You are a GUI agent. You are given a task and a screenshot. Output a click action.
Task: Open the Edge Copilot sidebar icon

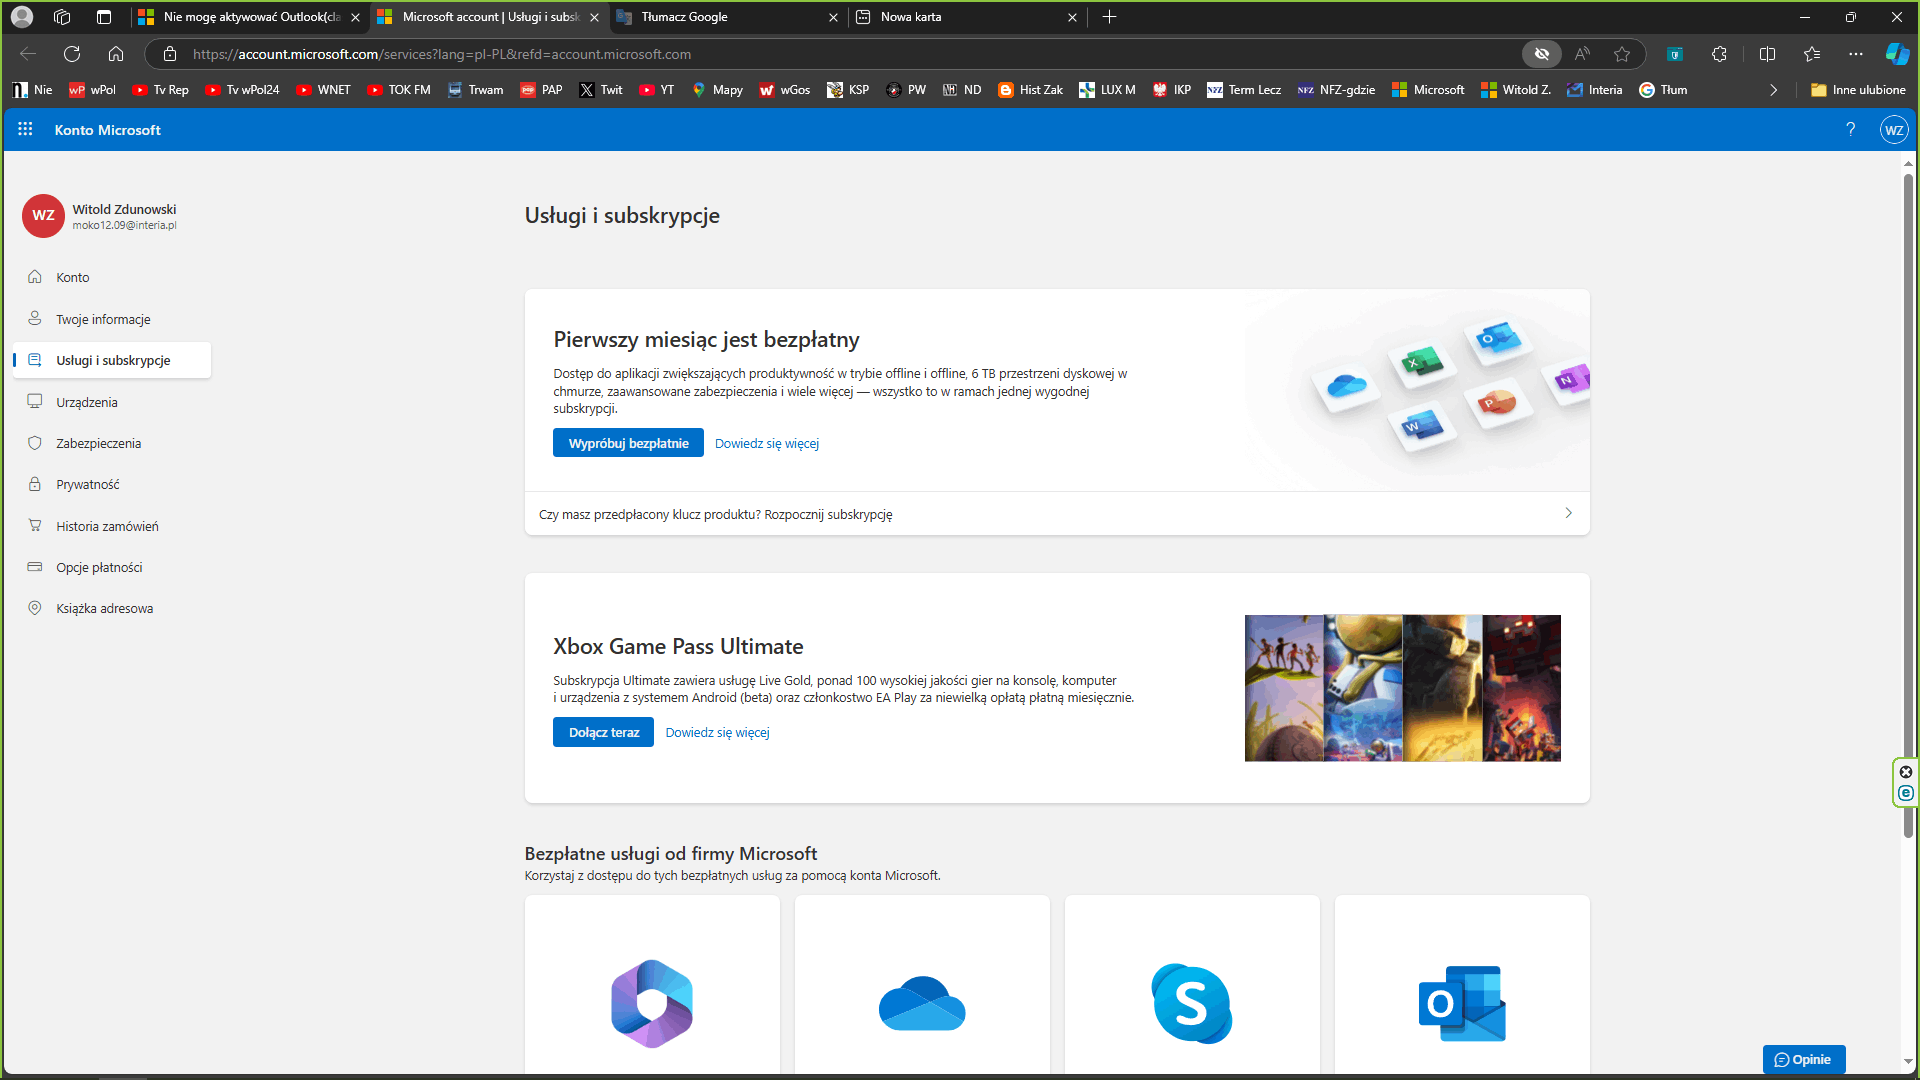click(x=1896, y=54)
